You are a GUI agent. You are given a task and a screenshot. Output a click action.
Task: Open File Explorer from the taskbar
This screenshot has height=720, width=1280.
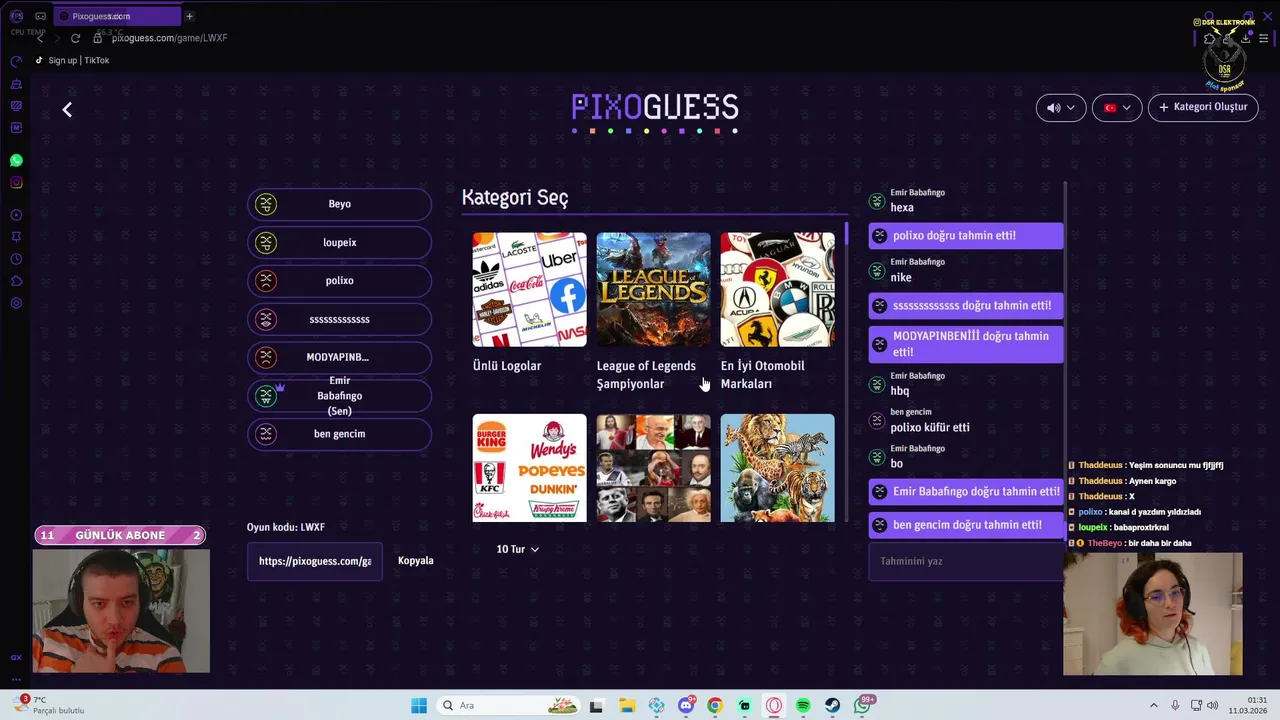[x=627, y=706]
